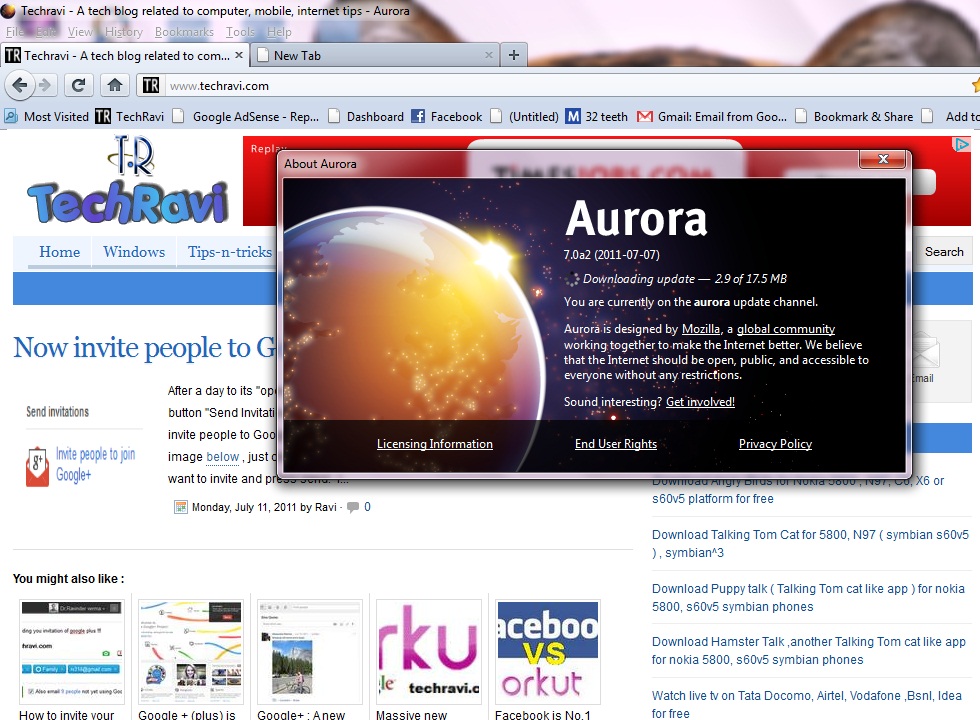
Task: Open the Bookmark & Share bookmark
Action: (x=854, y=116)
